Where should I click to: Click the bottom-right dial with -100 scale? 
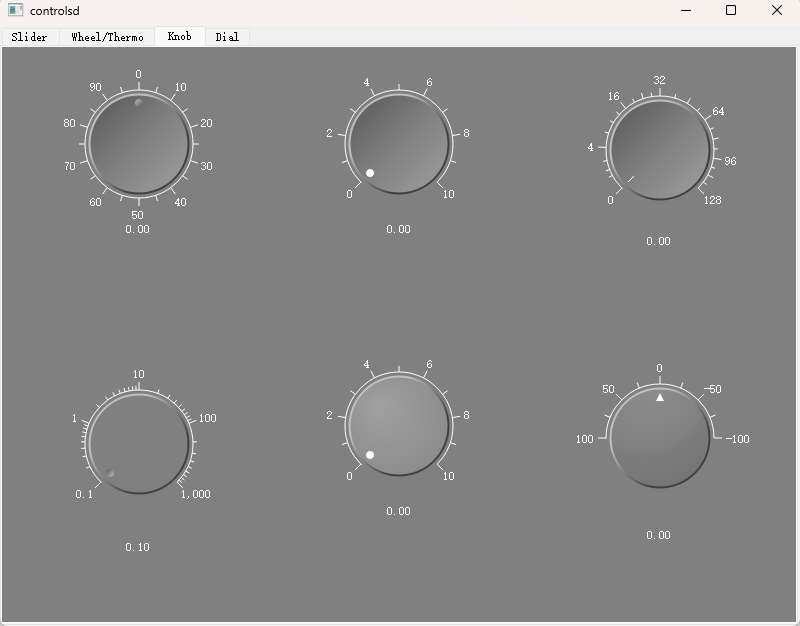click(x=658, y=438)
